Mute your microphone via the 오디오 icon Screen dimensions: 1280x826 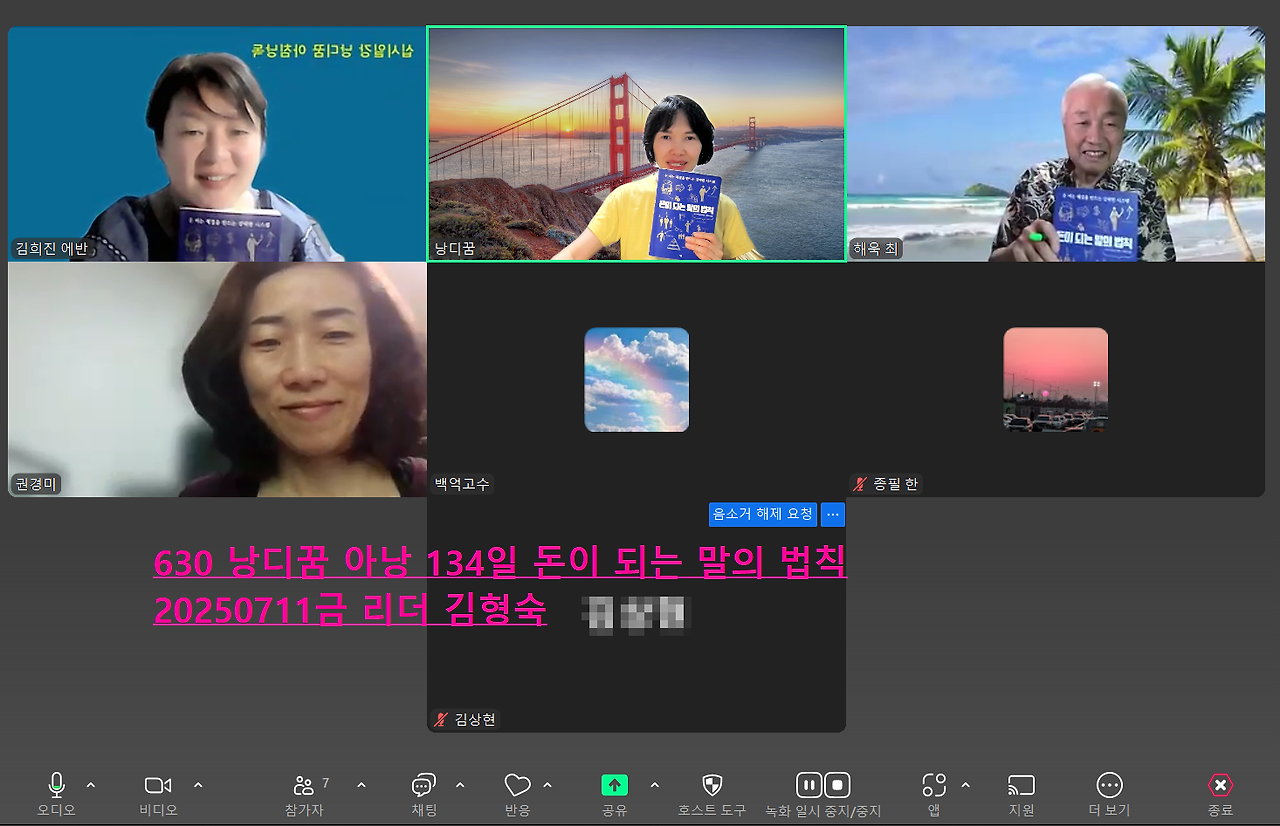click(57, 784)
